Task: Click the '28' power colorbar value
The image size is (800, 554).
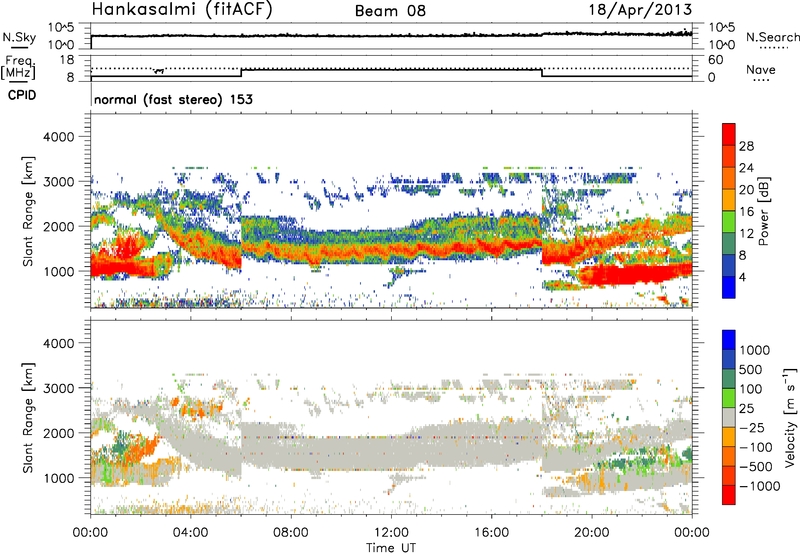Action: click(746, 146)
